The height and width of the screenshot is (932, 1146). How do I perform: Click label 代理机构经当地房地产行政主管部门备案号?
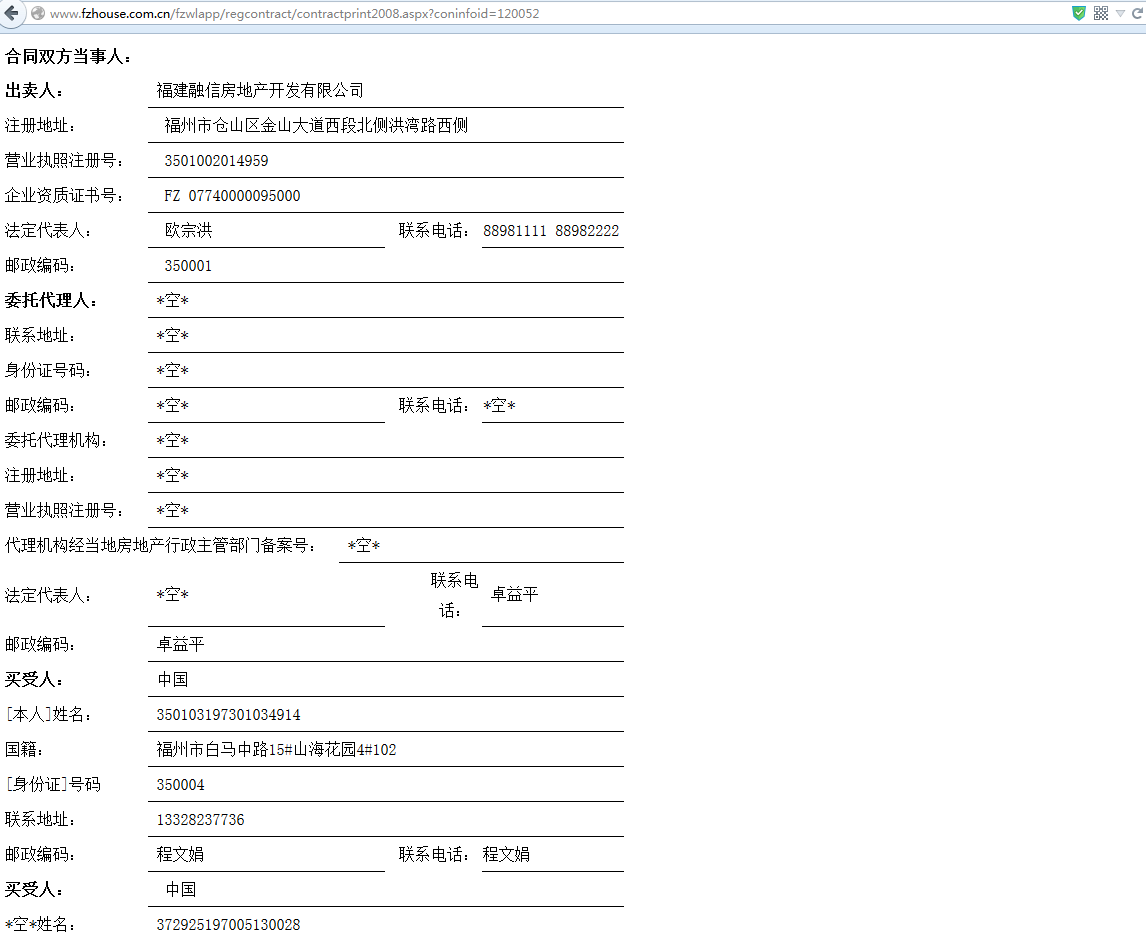(x=160, y=546)
